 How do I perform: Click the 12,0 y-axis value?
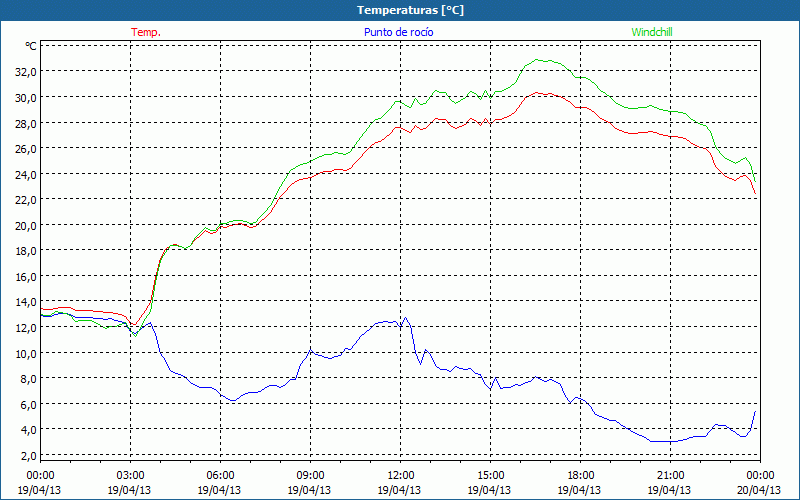coord(27,328)
